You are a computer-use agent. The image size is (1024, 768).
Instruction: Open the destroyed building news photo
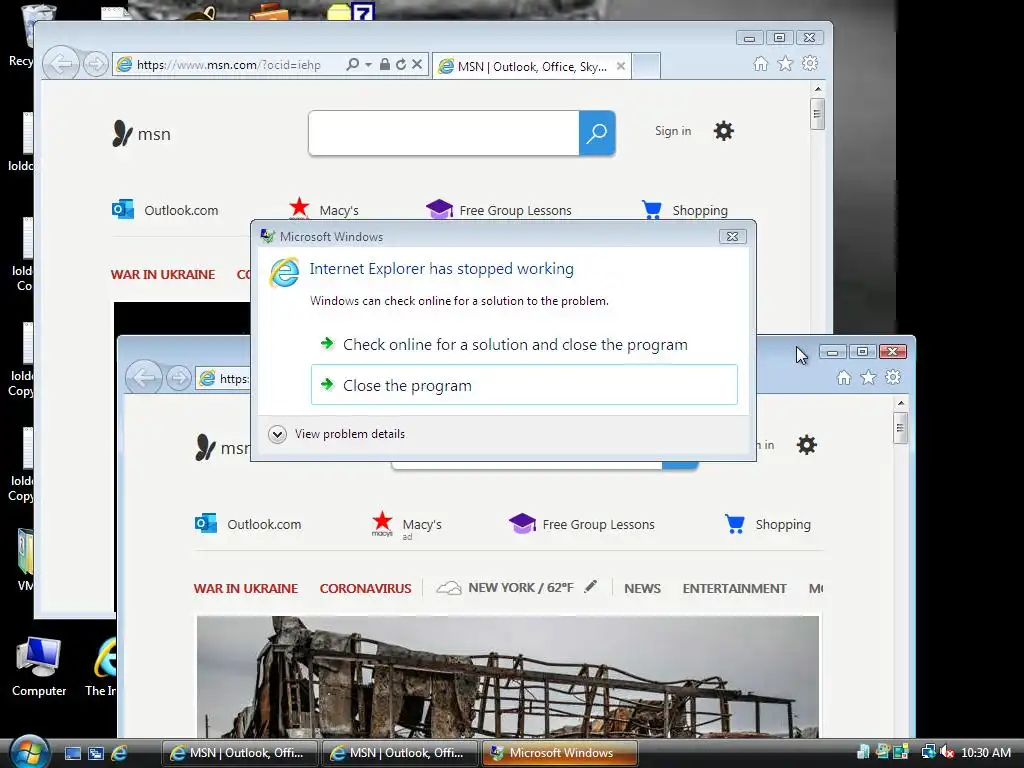pyautogui.click(x=507, y=677)
